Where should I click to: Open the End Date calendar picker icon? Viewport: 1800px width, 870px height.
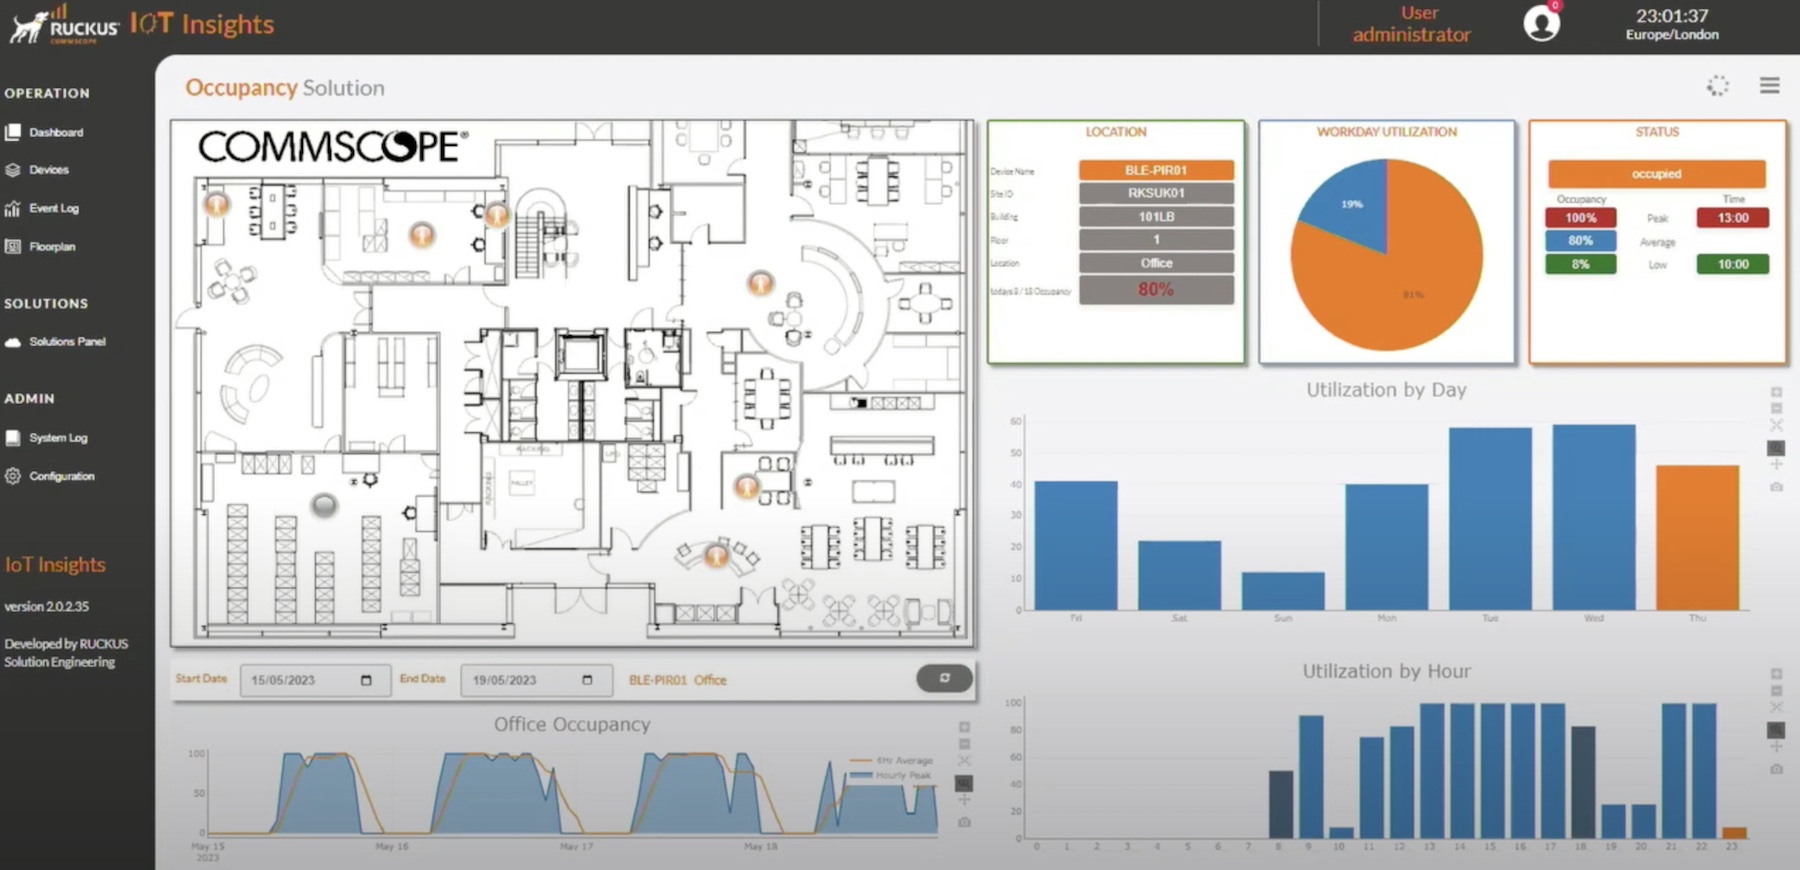(x=587, y=680)
